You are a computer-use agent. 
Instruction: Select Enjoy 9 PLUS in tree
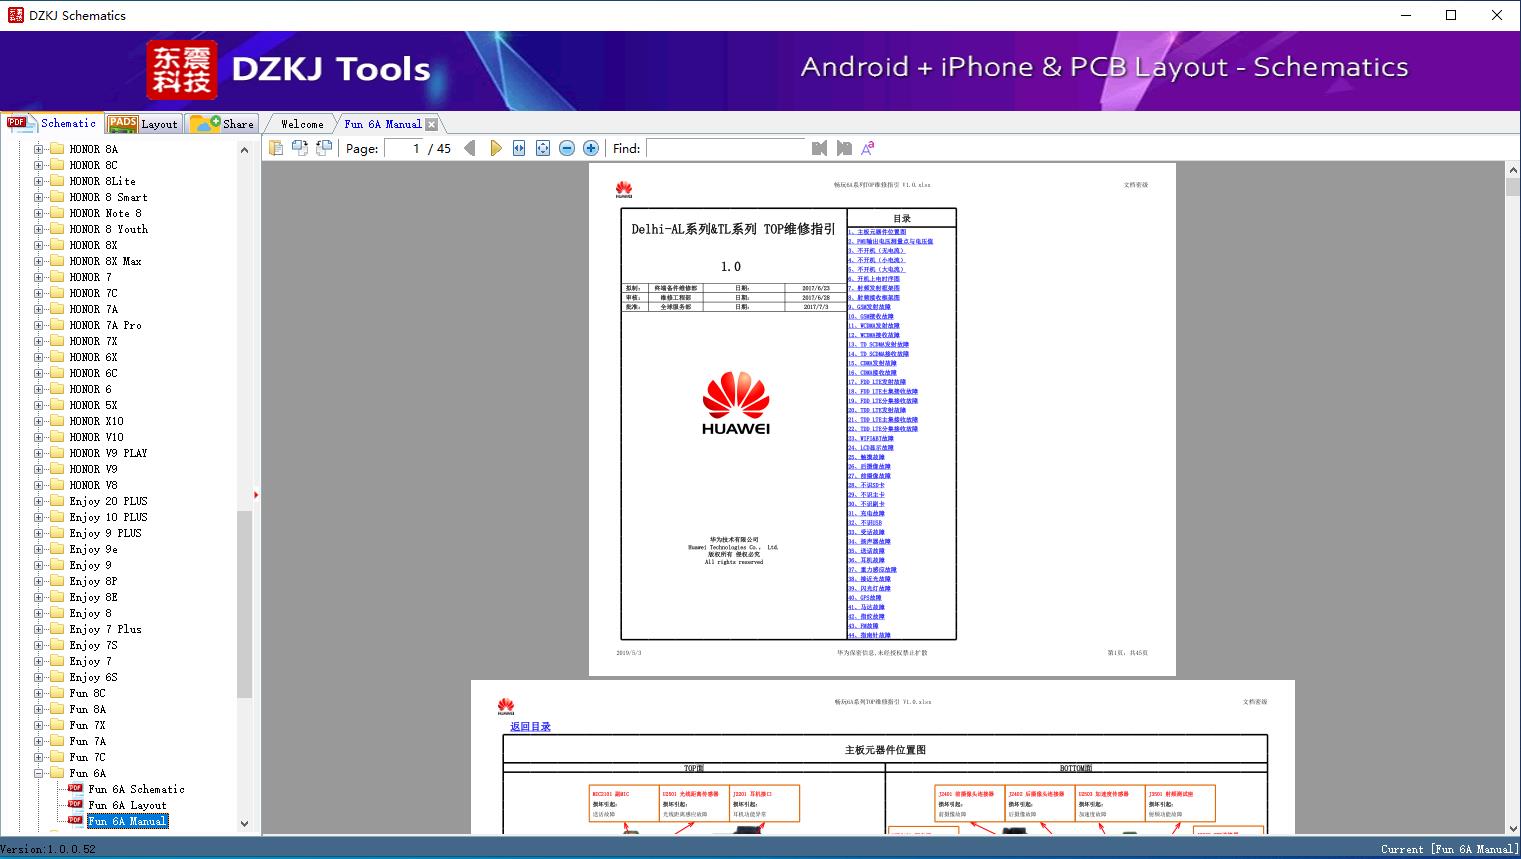tap(105, 533)
